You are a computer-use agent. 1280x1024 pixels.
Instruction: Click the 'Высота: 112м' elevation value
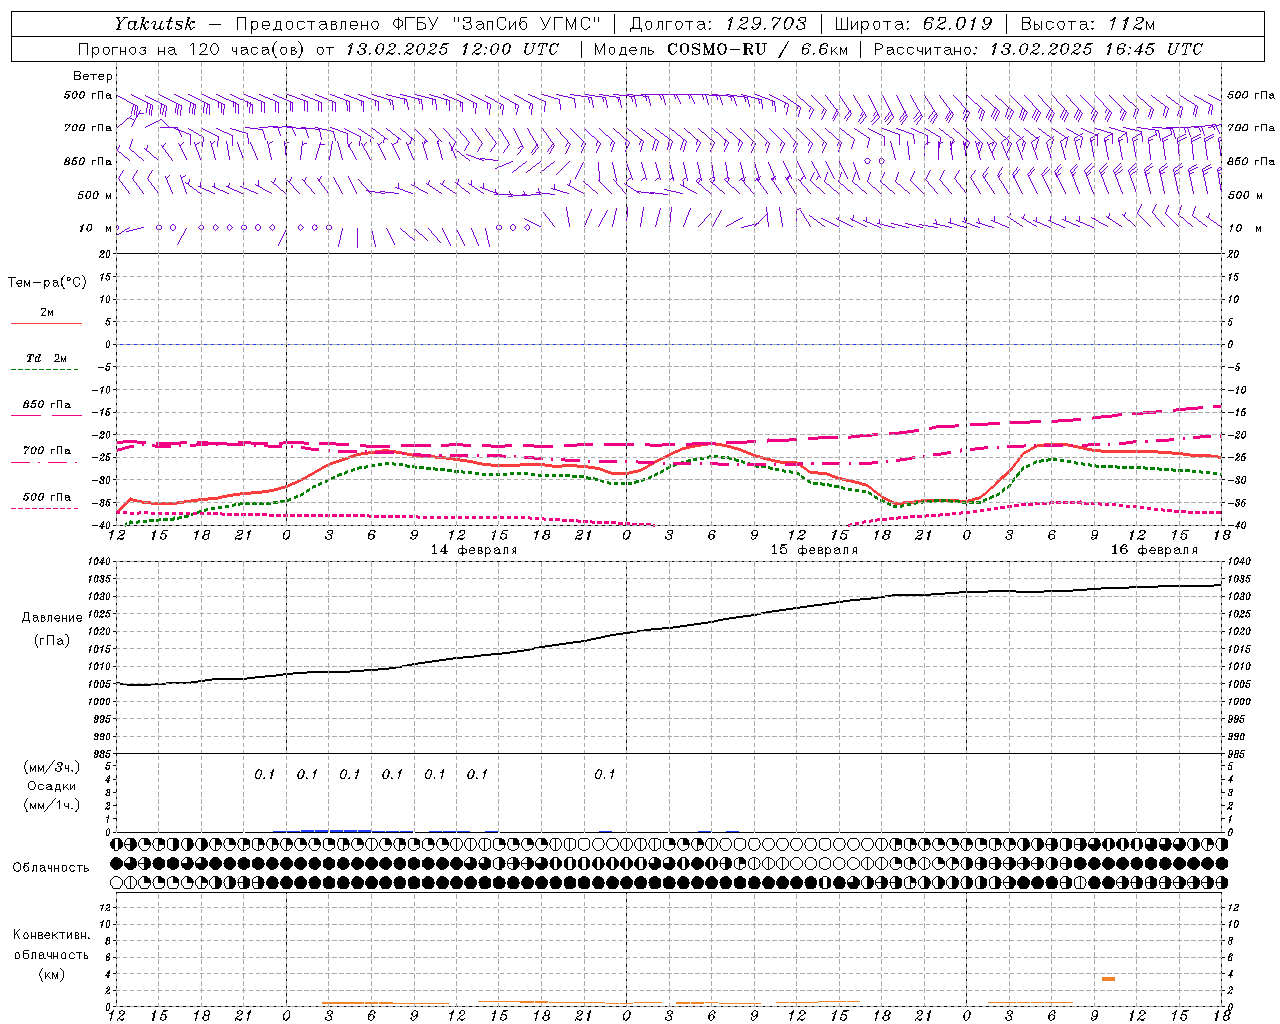(x=1086, y=23)
